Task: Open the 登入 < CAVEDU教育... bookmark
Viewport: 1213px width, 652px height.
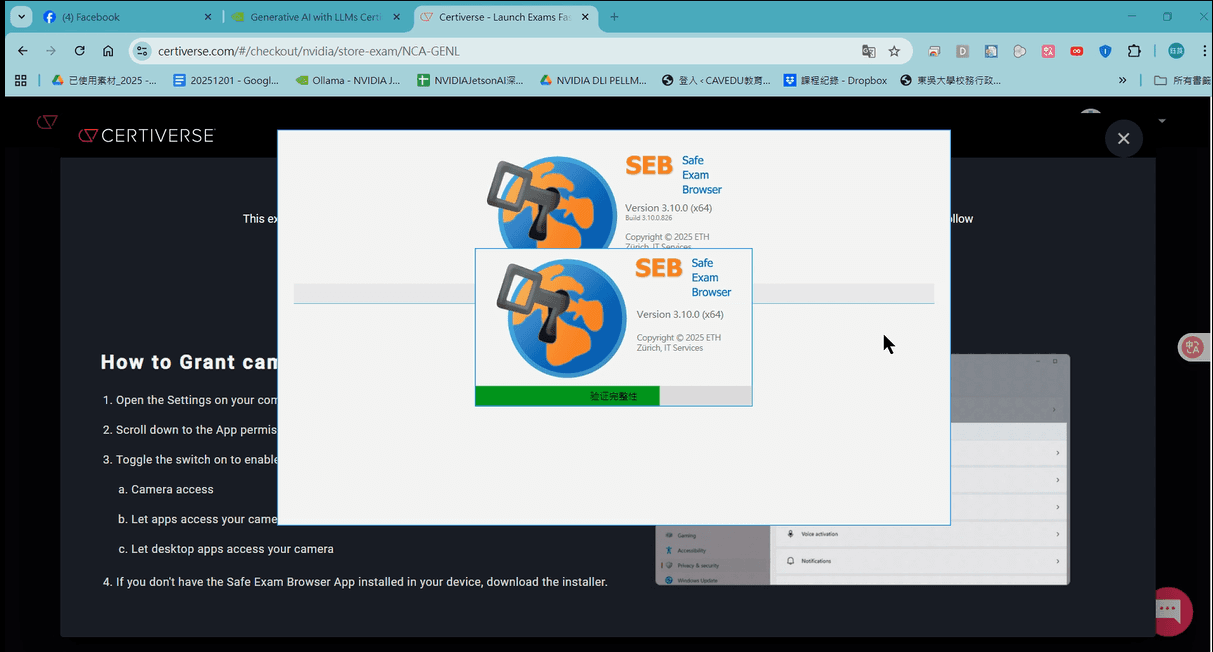Action: pos(716,80)
